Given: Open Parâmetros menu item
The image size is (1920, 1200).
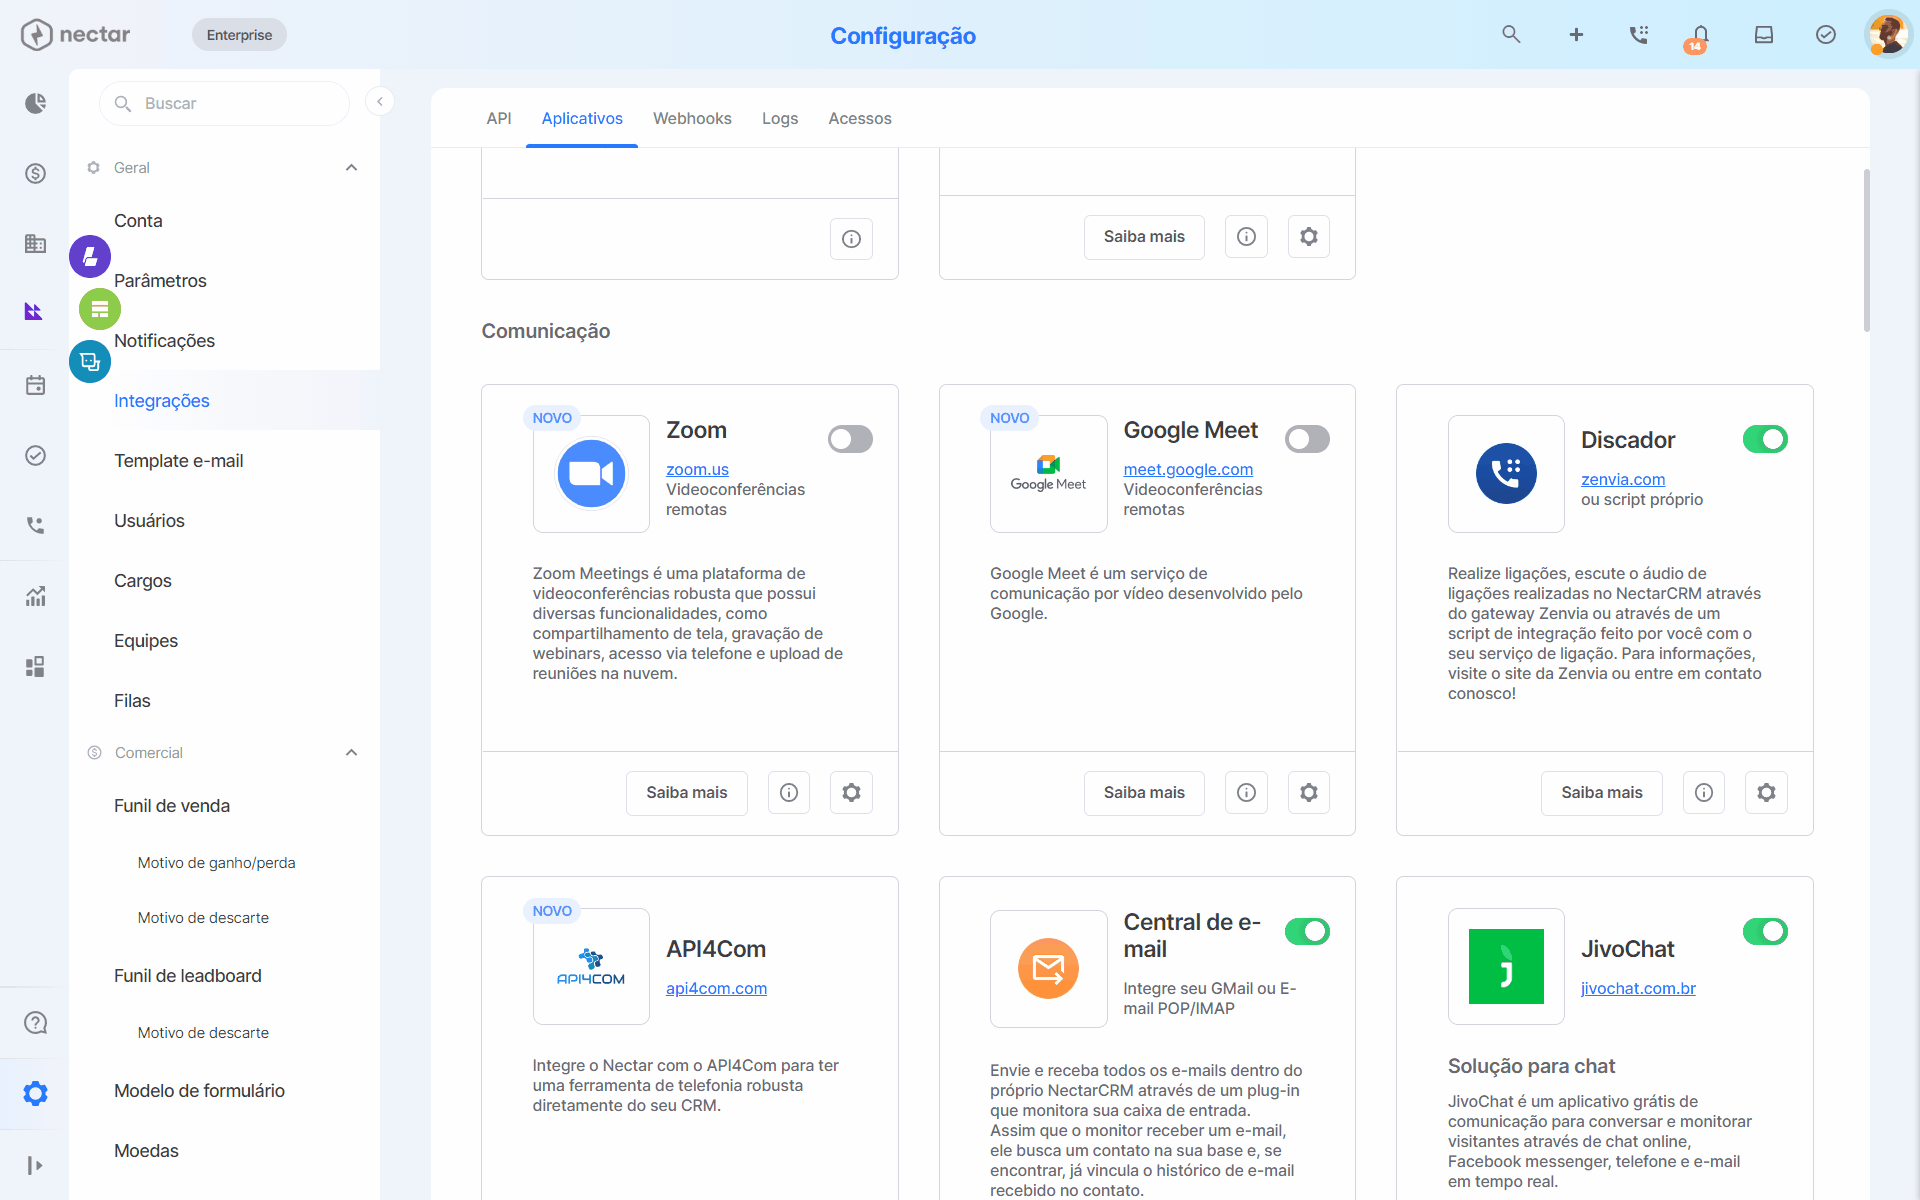Looking at the screenshot, I should tap(160, 280).
